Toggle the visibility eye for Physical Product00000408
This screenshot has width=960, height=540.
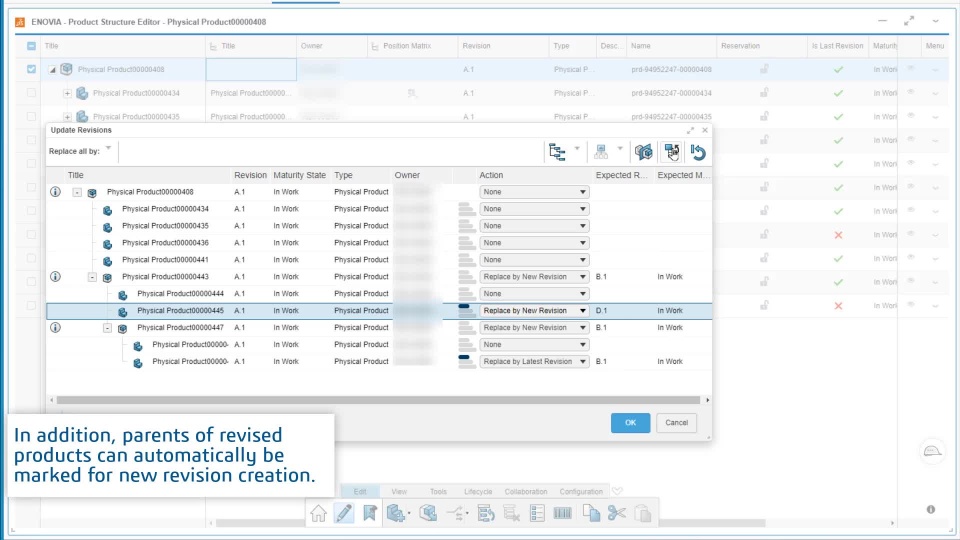click(x=911, y=69)
